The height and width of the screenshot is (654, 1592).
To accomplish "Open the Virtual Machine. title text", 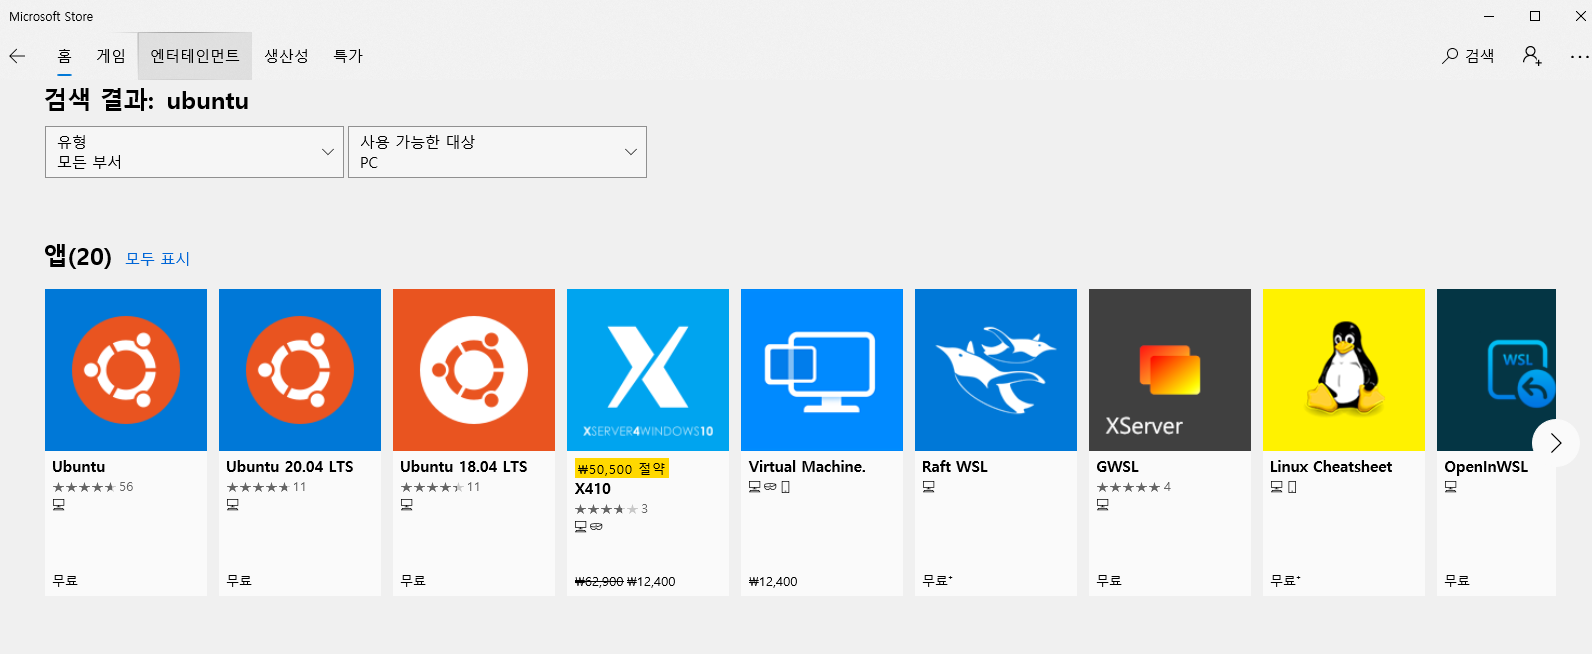I will (x=807, y=467).
